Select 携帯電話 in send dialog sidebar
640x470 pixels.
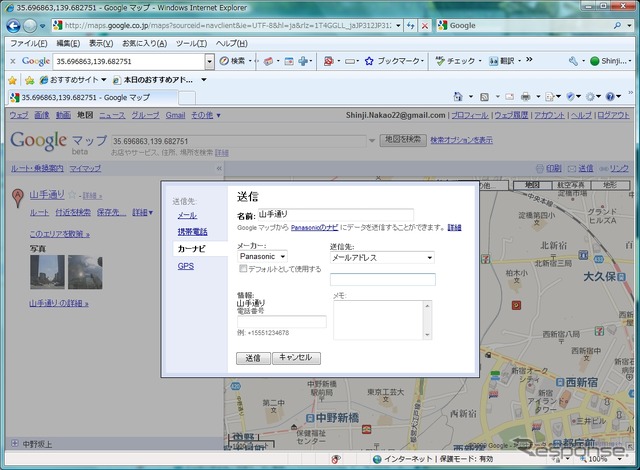[x=192, y=232]
